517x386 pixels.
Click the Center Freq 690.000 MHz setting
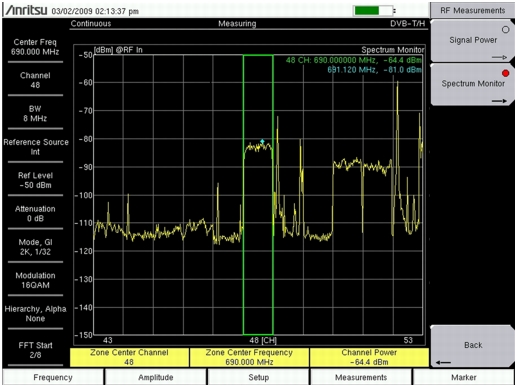35,47
